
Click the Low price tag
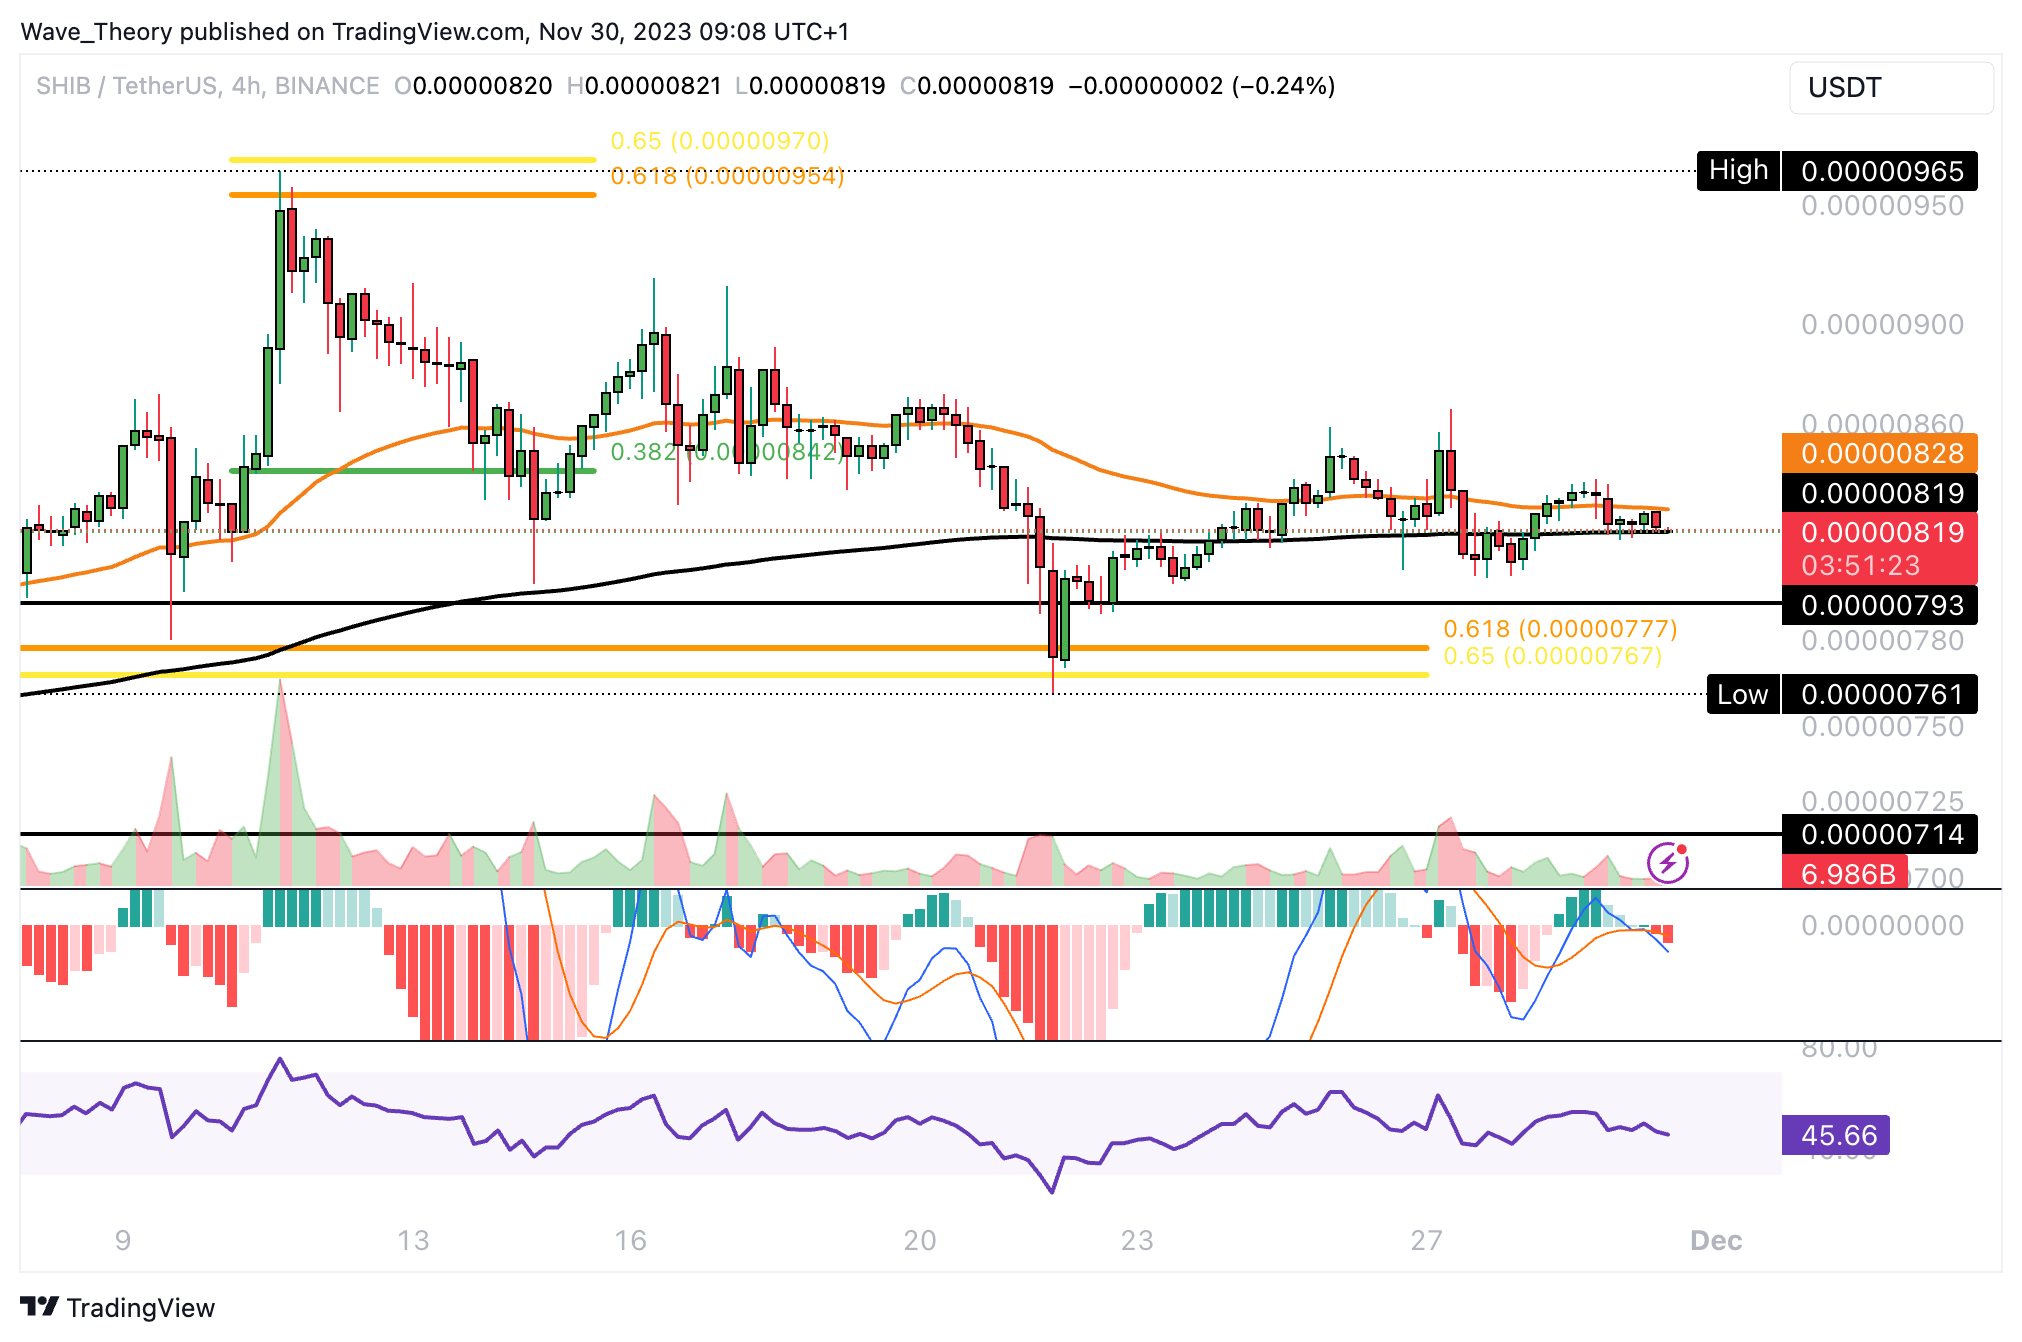coord(1742,694)
